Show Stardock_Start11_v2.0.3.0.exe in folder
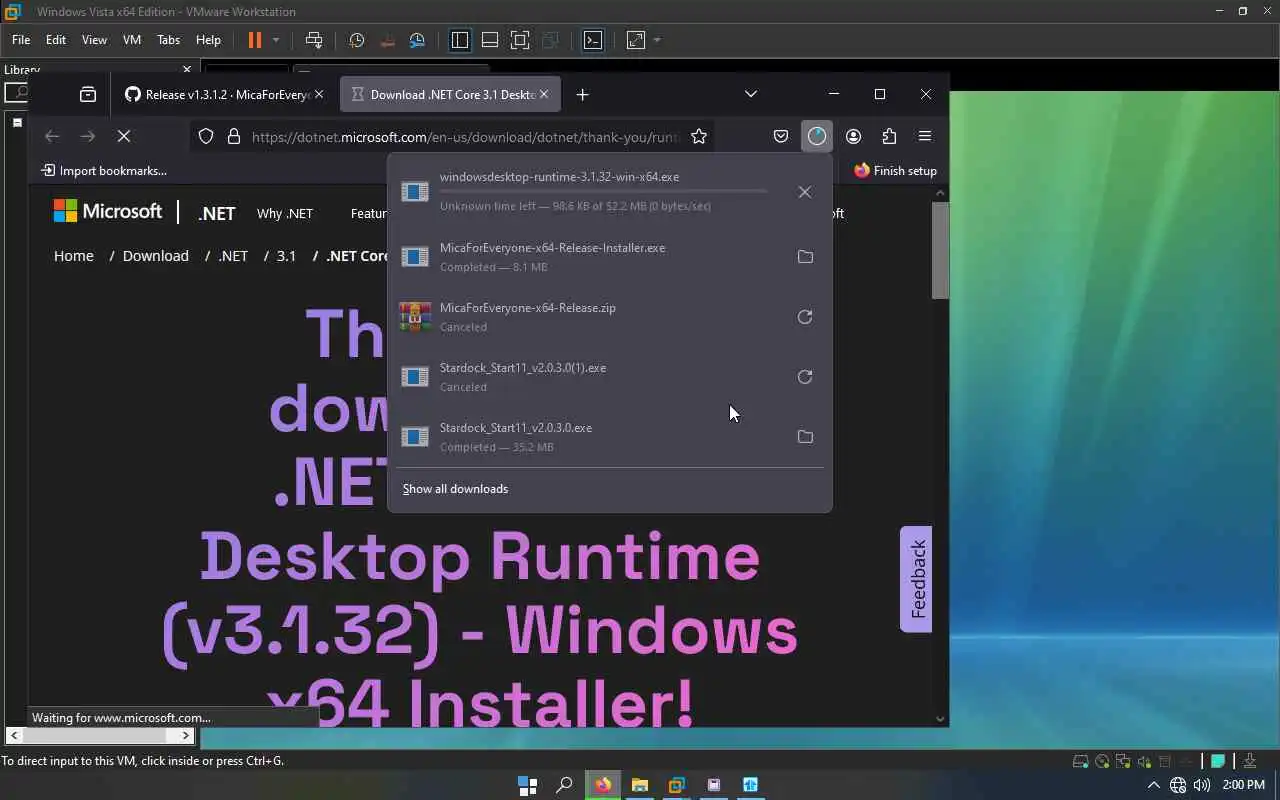Screen dimensions: 1280x800 [x=805, y=437]
